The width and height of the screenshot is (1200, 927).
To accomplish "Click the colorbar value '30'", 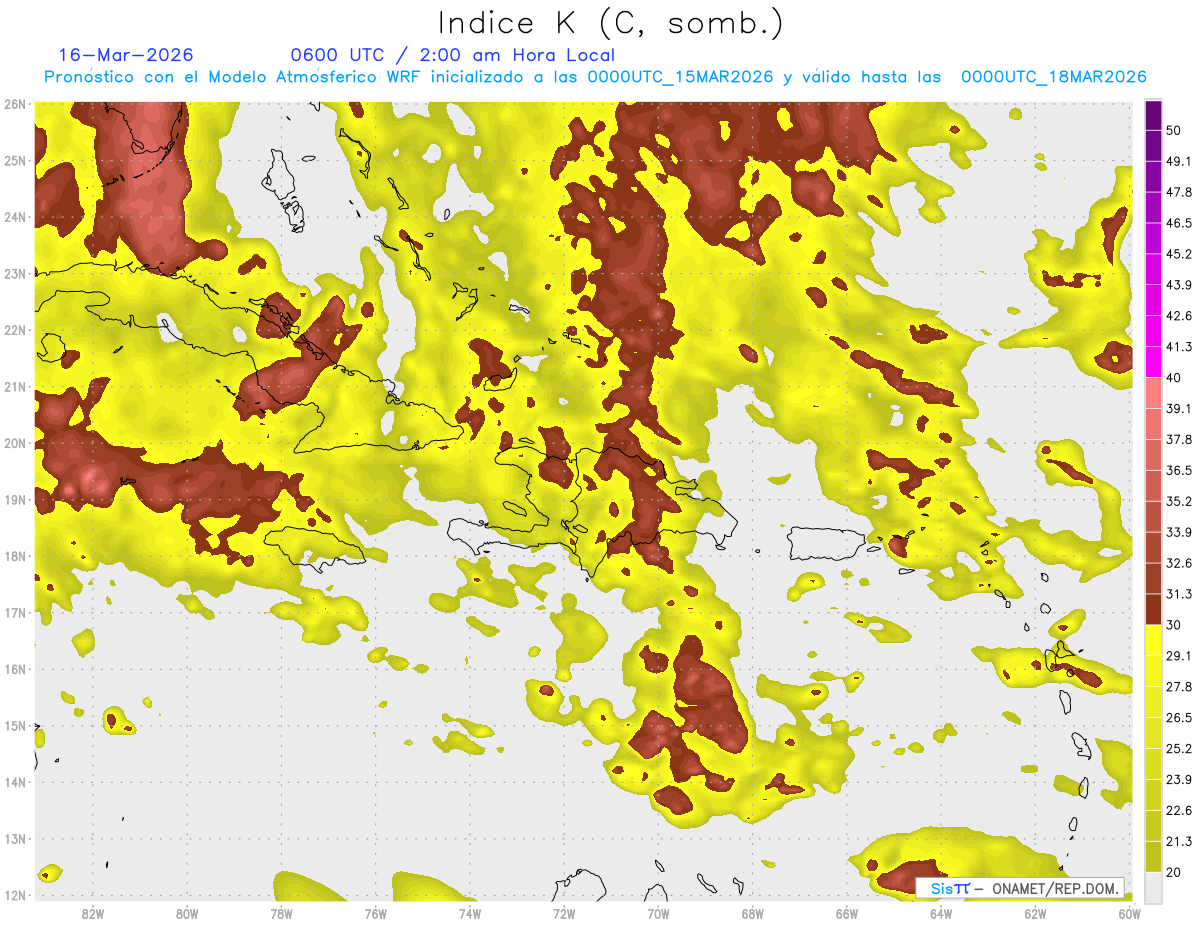I will (x=1175, y=625).
